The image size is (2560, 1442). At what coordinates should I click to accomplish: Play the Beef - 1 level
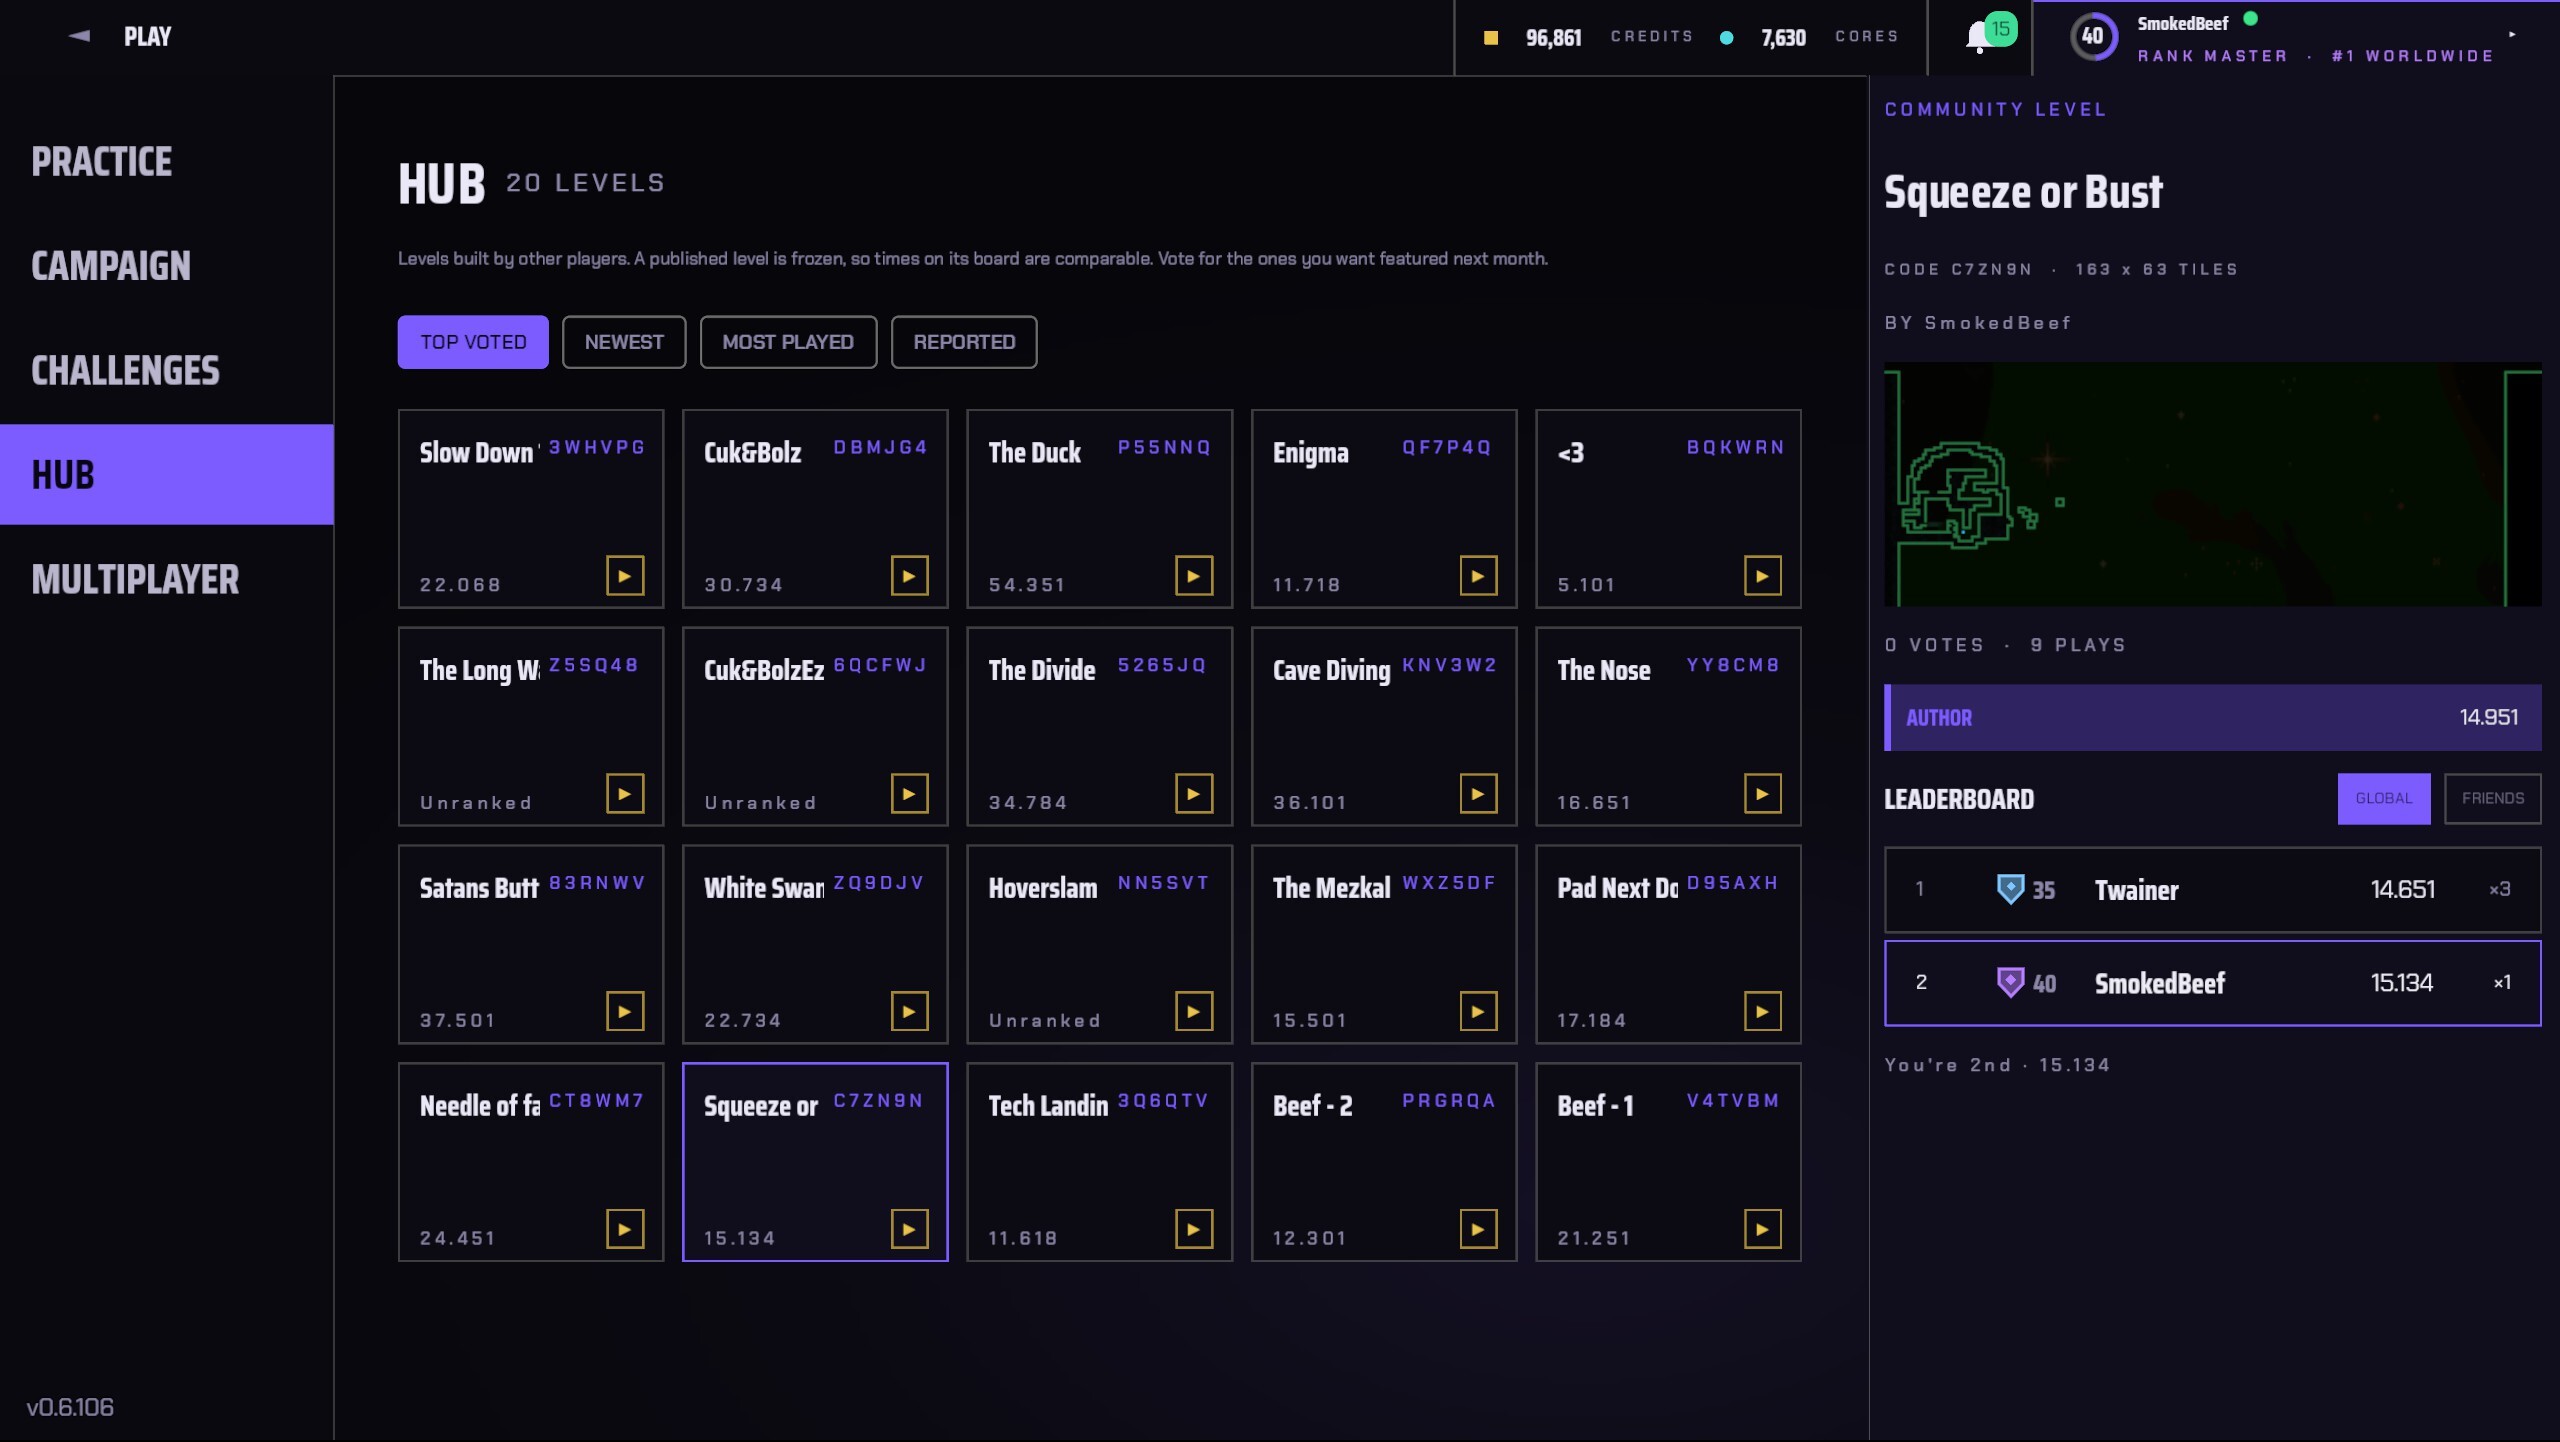(x=1762, y=1230)
